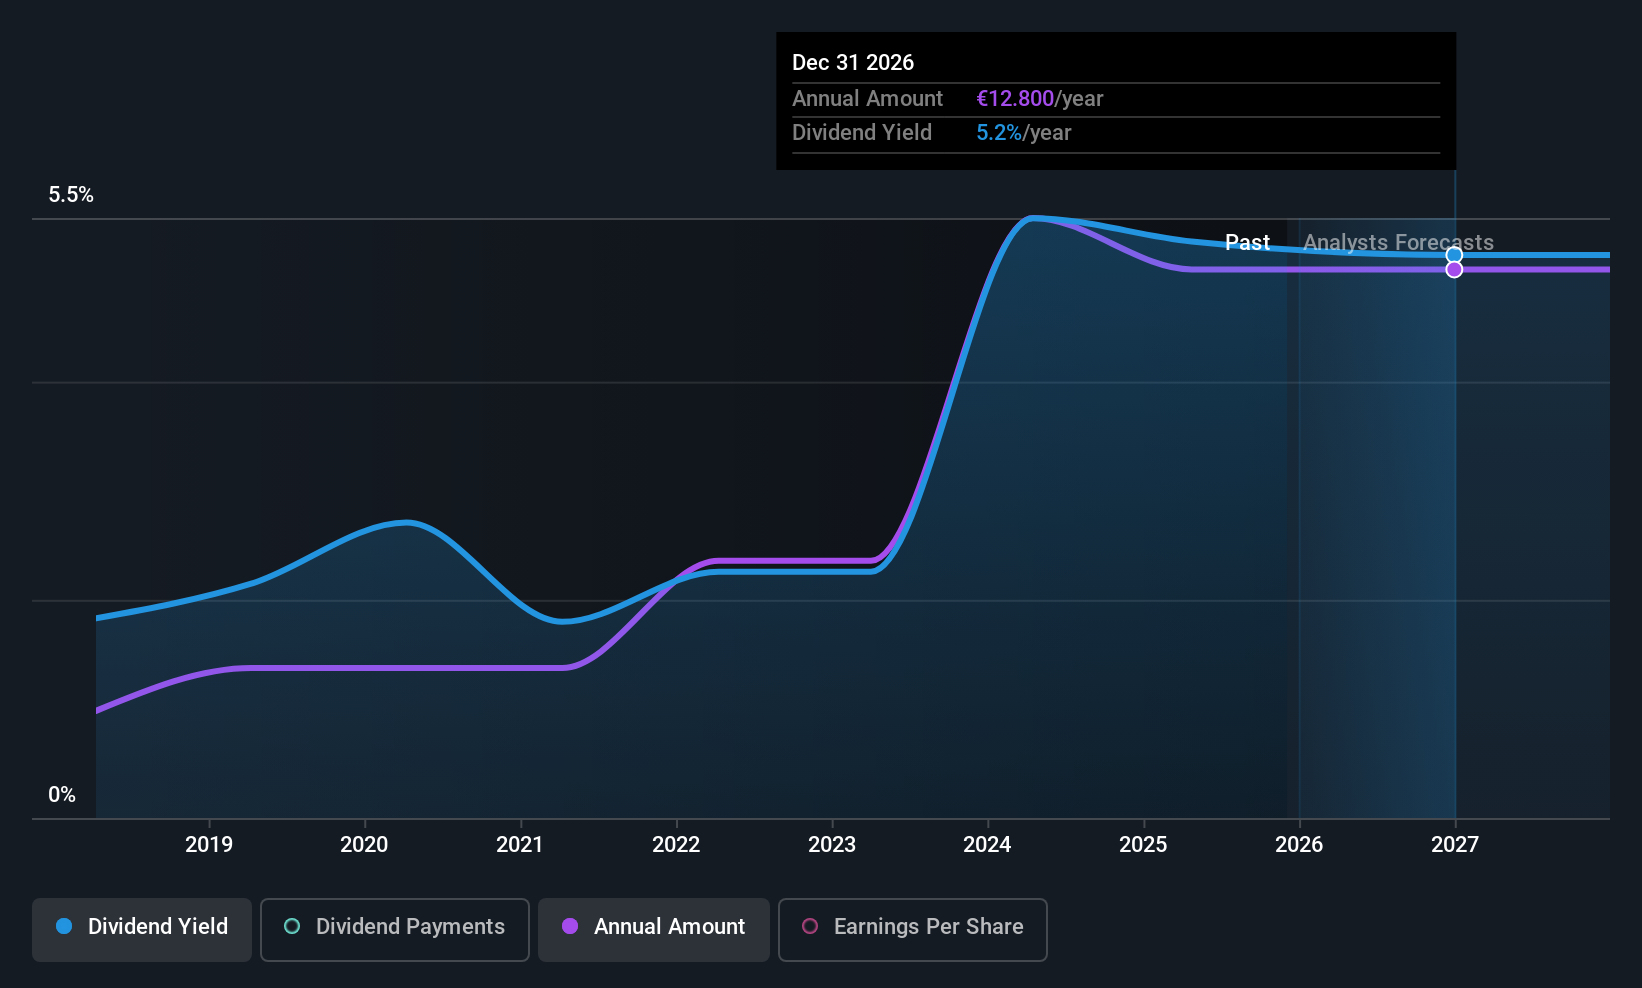Image resolution: width=1642 pixels, height=988 pixels.
Task: Click the teal Dividend Payments legend circle
Action: [291, 927]
